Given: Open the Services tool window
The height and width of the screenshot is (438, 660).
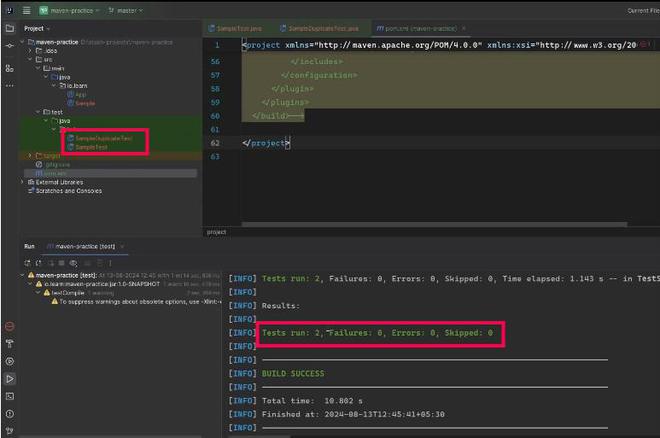Looking at the screenshot, I should coord(10,361).
